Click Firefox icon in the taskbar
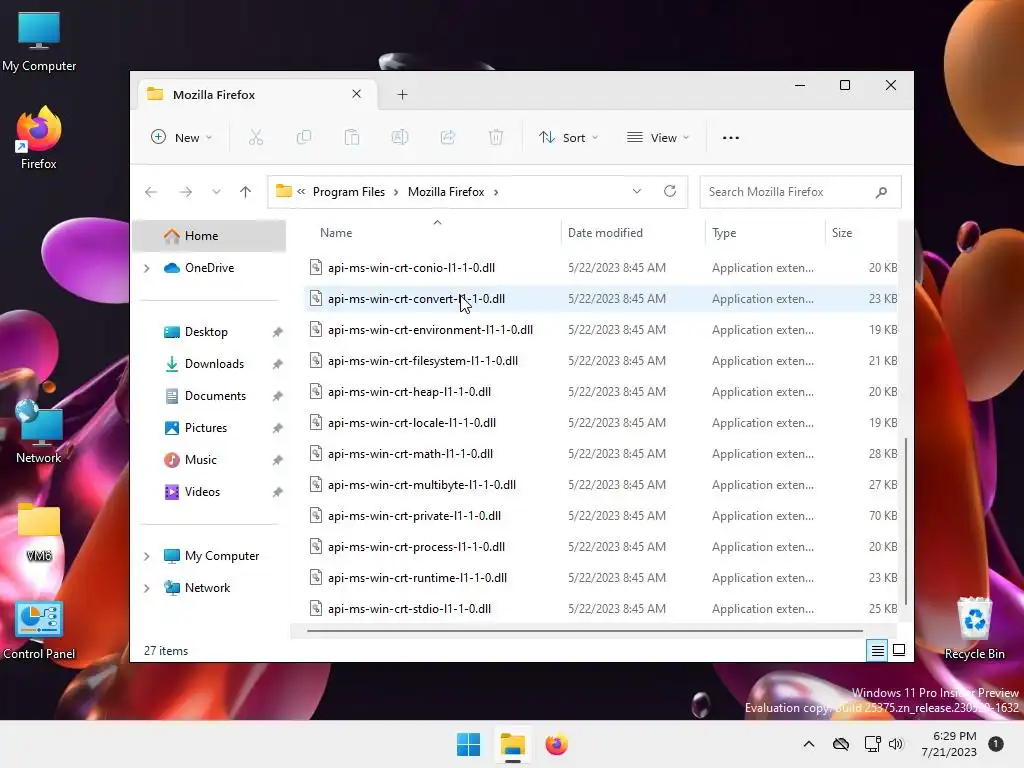1024x768 pixels. pyautogui.click(x=556, y=744)
